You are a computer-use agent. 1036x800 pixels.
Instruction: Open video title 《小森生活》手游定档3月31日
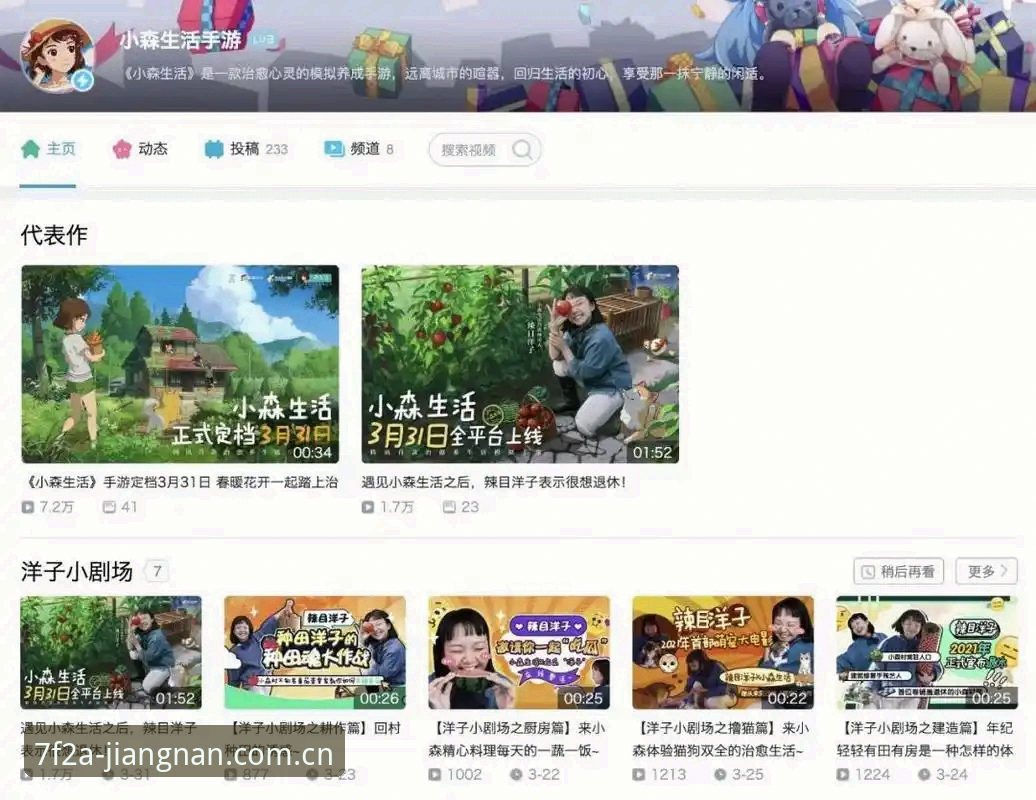(x=180, y=482)
